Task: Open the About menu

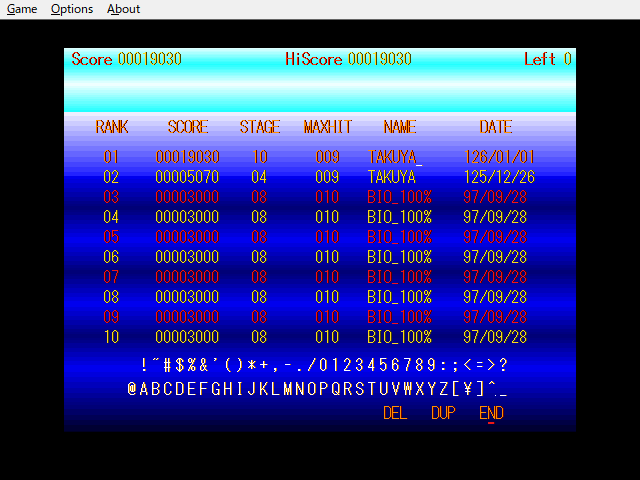Action: point(124,9)
